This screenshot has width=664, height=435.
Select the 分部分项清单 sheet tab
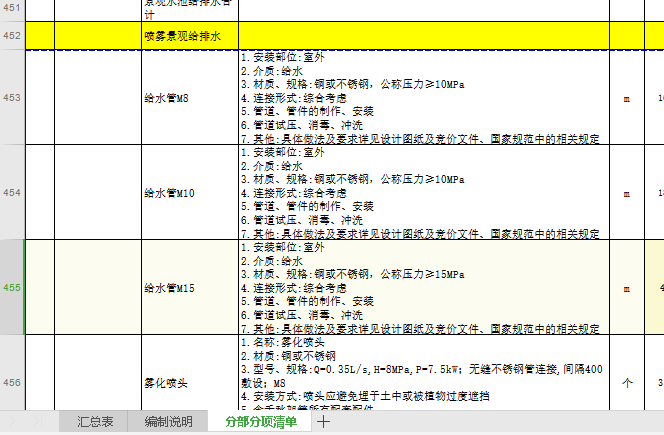[260, 421]
